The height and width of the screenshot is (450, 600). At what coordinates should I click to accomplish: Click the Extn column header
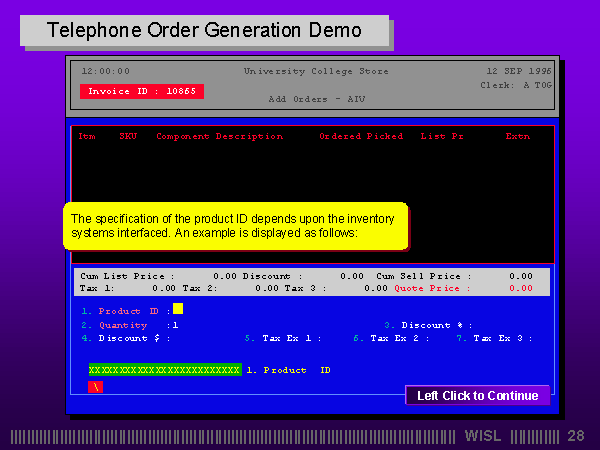pyautogui.click(x=518, y=136)
